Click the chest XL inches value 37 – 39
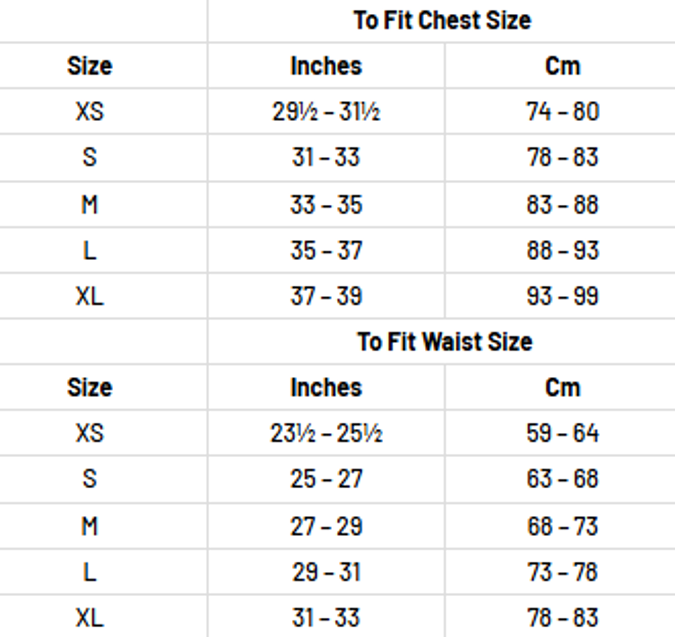The height and width of the screenshot is (637, 675). 326,296
